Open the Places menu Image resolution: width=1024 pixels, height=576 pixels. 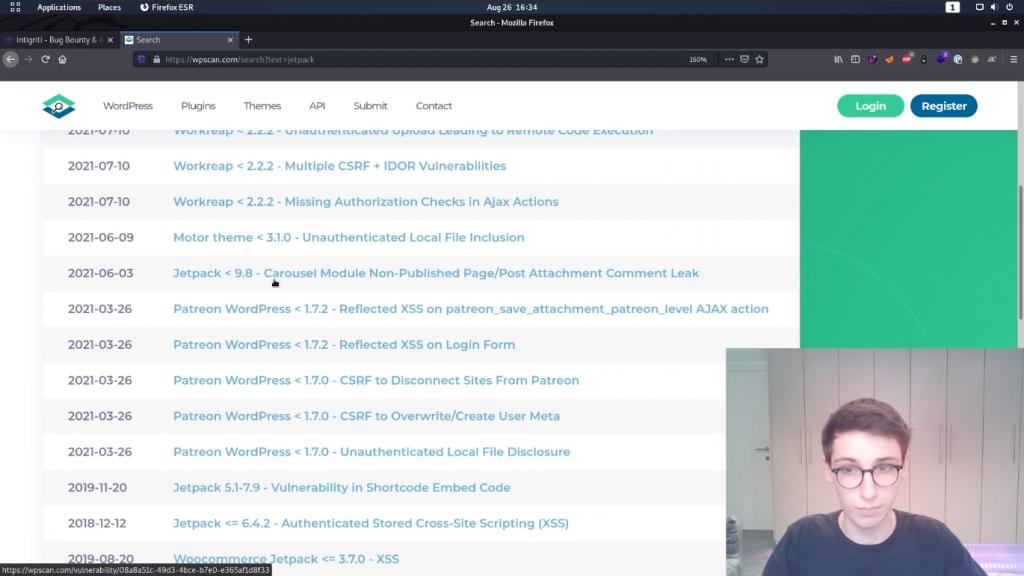[109, 7]
